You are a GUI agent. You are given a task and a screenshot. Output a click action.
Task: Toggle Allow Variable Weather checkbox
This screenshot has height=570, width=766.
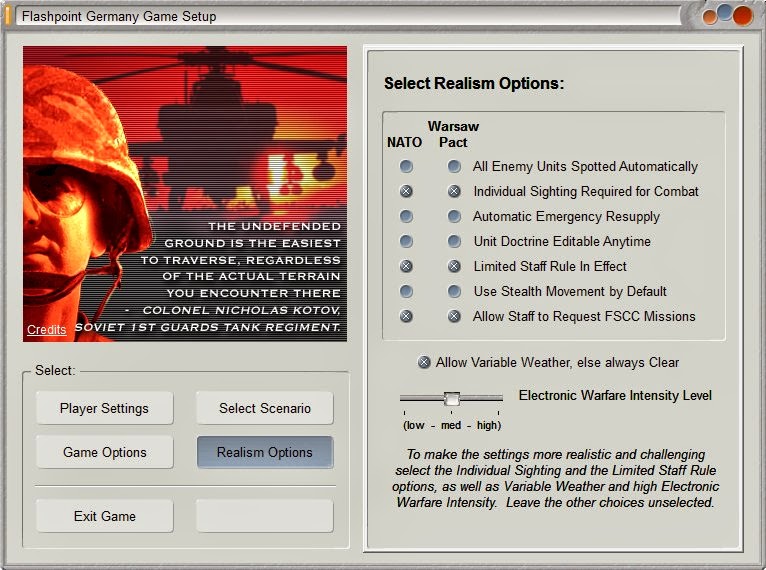click(424, 362)
